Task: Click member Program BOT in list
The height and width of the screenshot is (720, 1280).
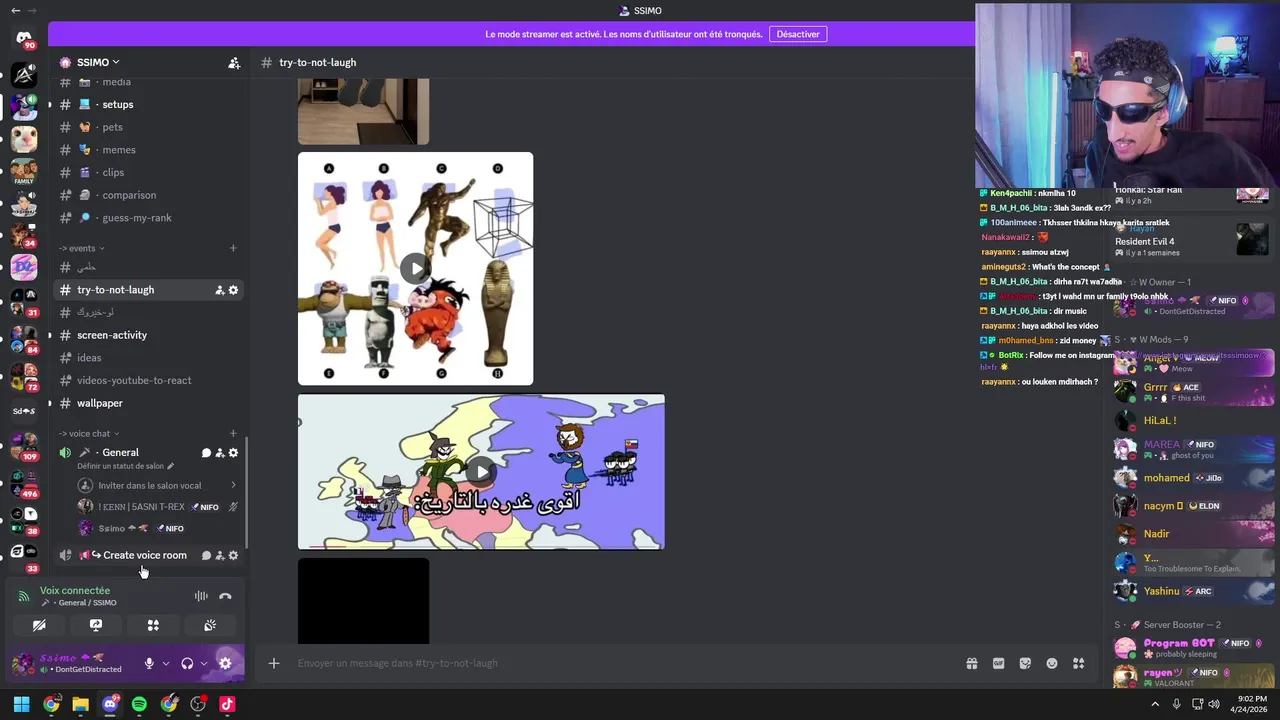Action: (1192, 648)
